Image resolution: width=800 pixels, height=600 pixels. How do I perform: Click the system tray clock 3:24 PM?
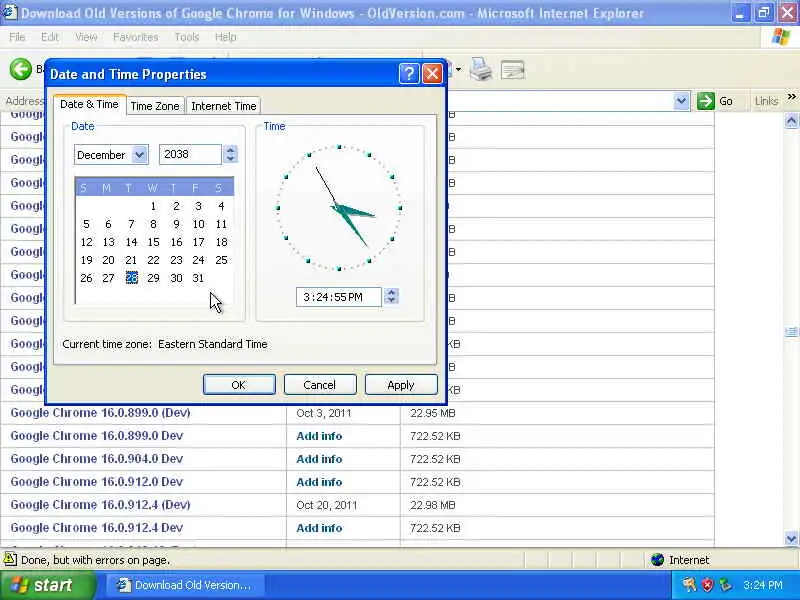(763, 585)
